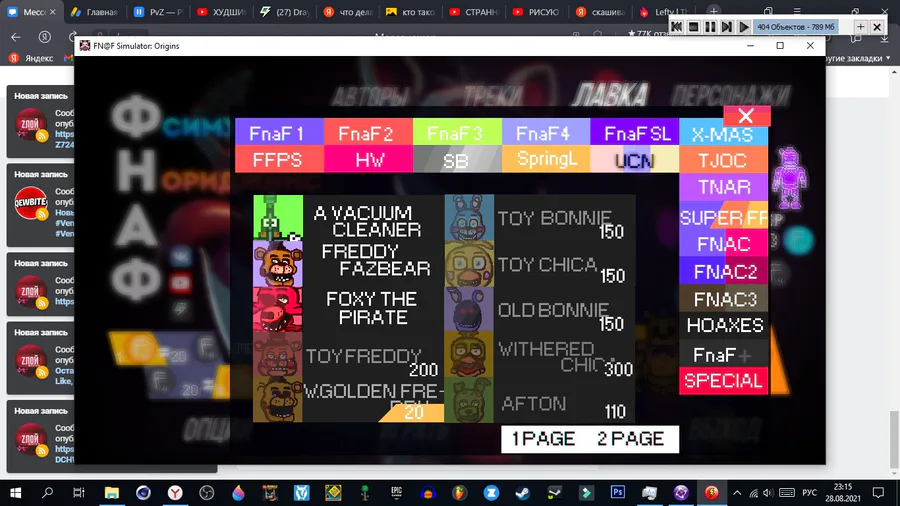Image resolution: width=900 pixels, height=506 pixels.
Task: Select the Foxy the Pirate portrait
Action: coord(278,309)
